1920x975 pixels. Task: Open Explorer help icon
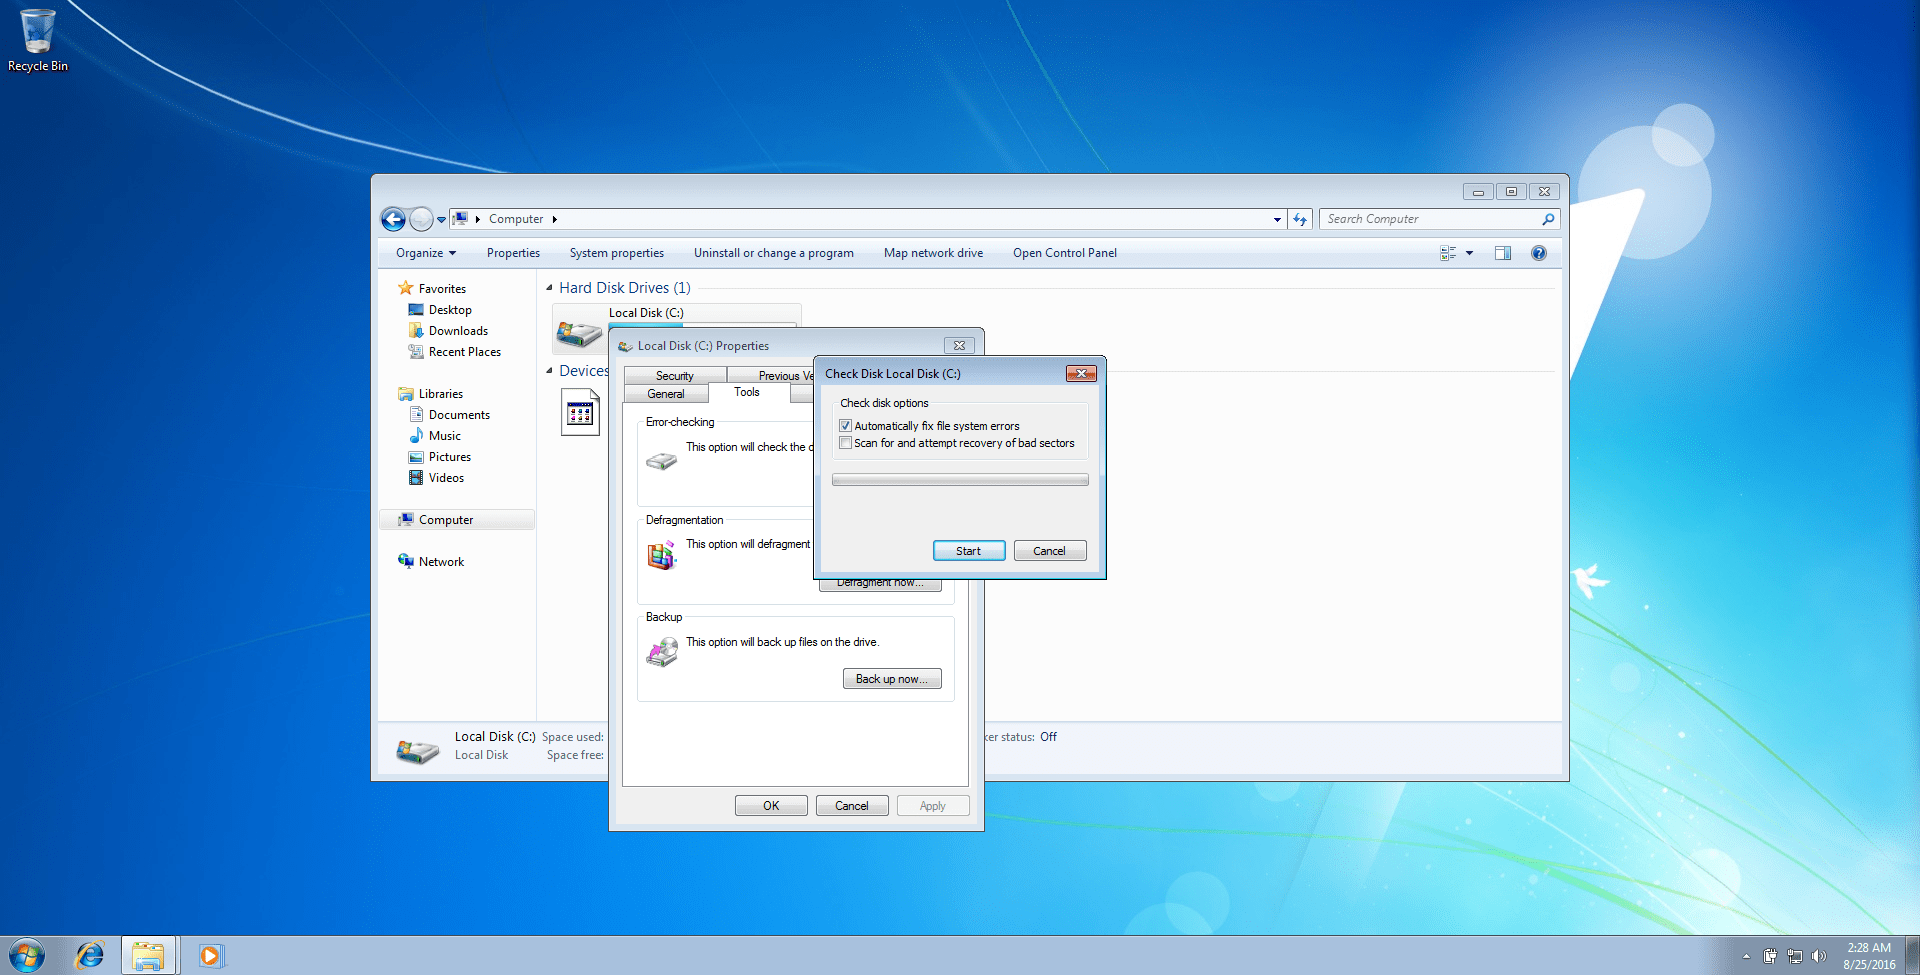click(x=1539, y=253)
